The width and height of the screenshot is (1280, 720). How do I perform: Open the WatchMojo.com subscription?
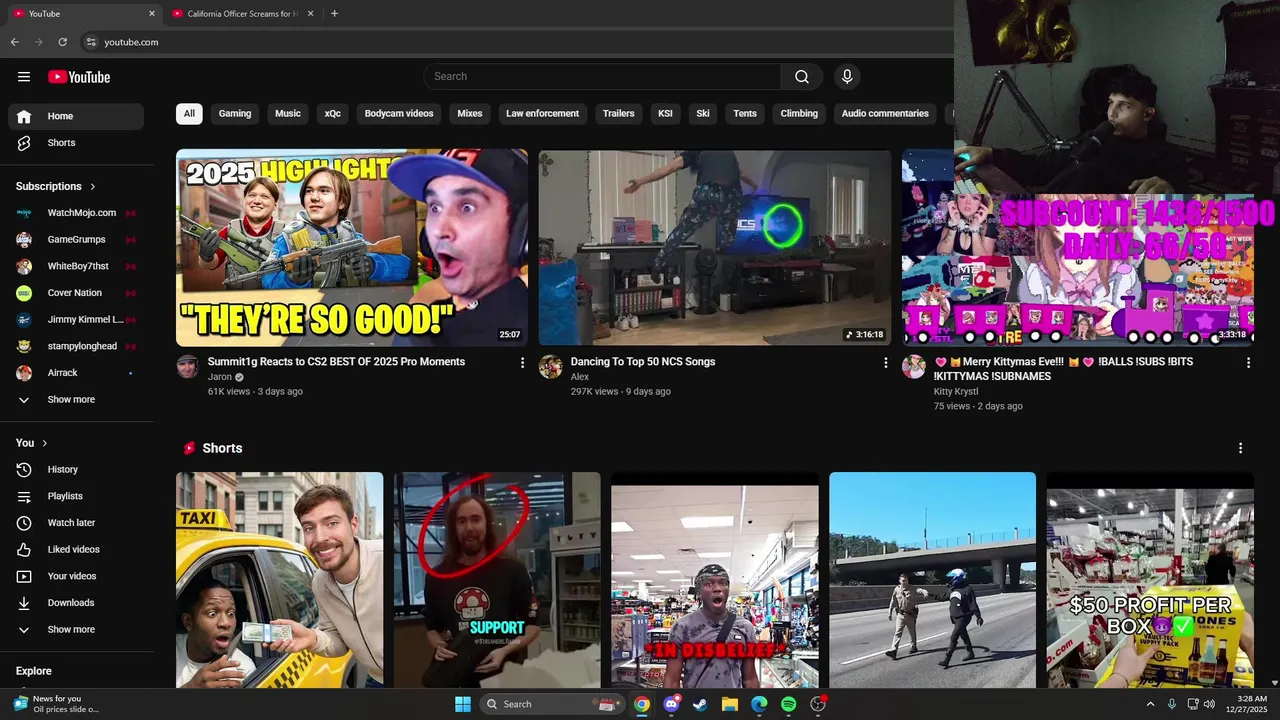pos(76,213)
